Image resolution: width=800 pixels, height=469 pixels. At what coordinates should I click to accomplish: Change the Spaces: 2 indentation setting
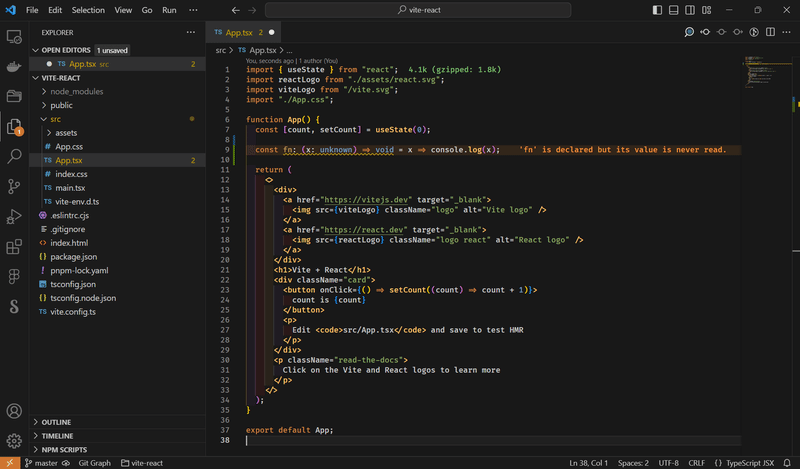(x=633, y=463)
